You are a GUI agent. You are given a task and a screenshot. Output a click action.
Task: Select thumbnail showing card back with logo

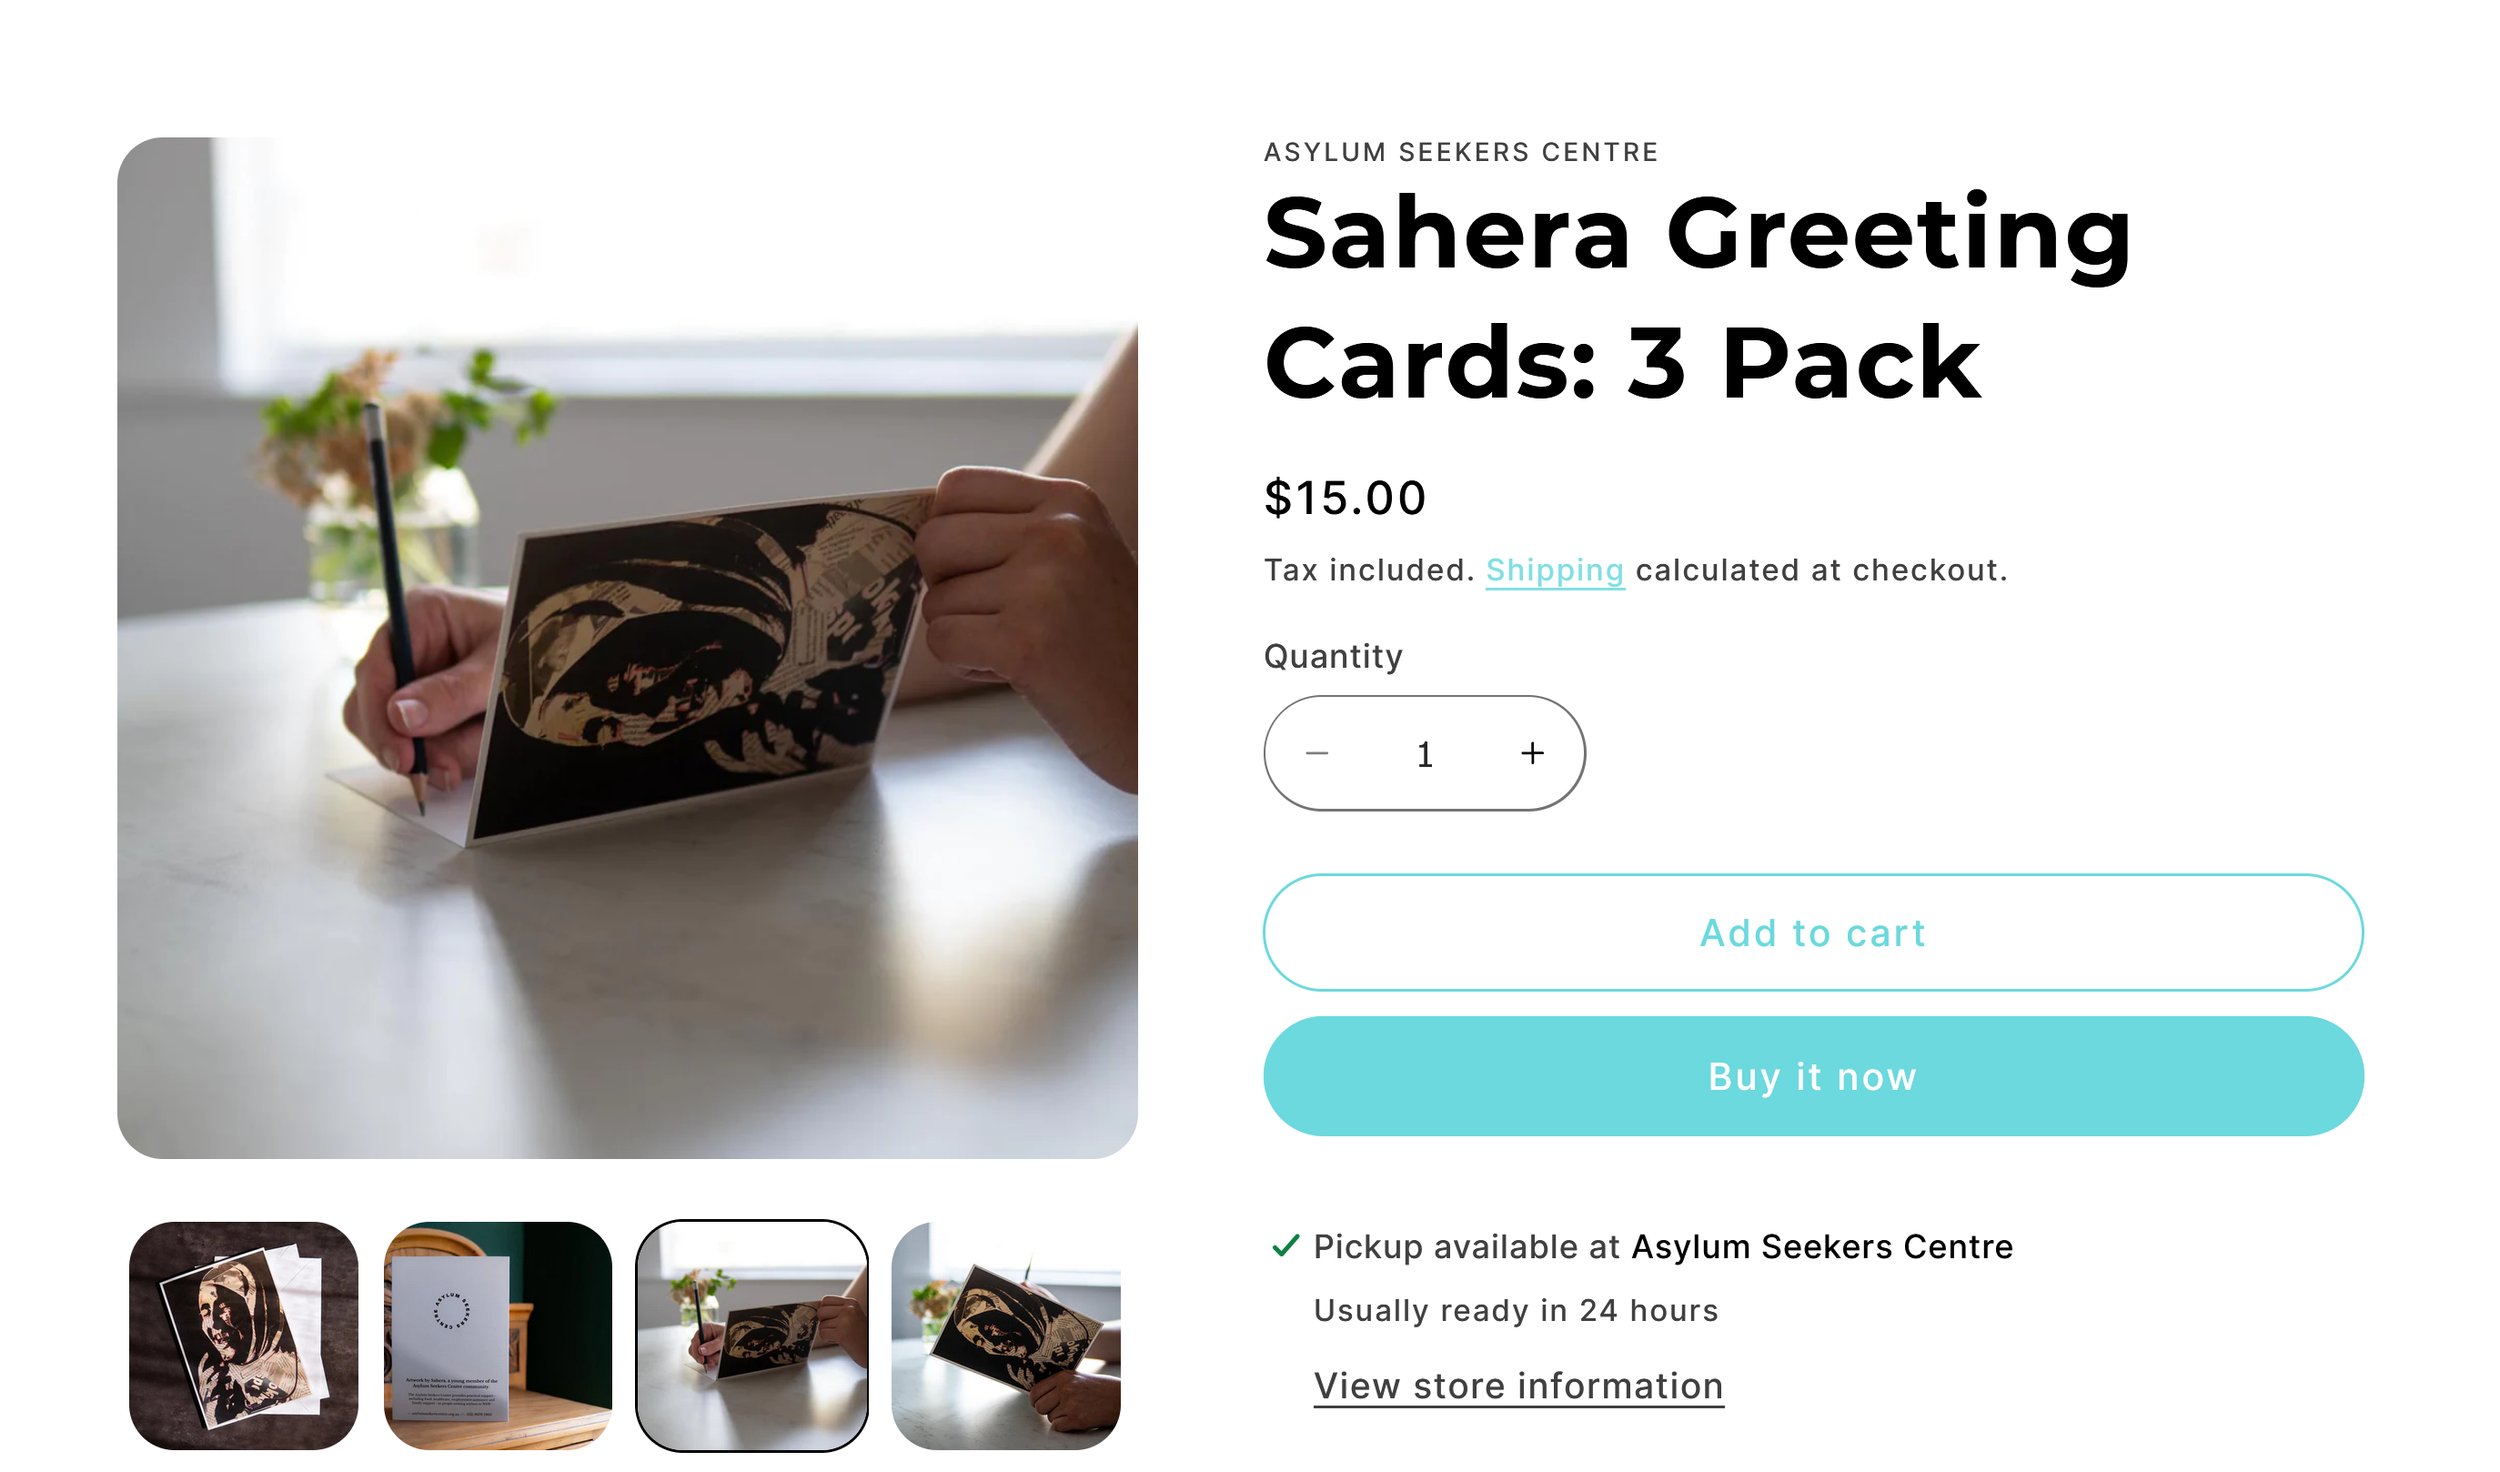click(498, 1336)
